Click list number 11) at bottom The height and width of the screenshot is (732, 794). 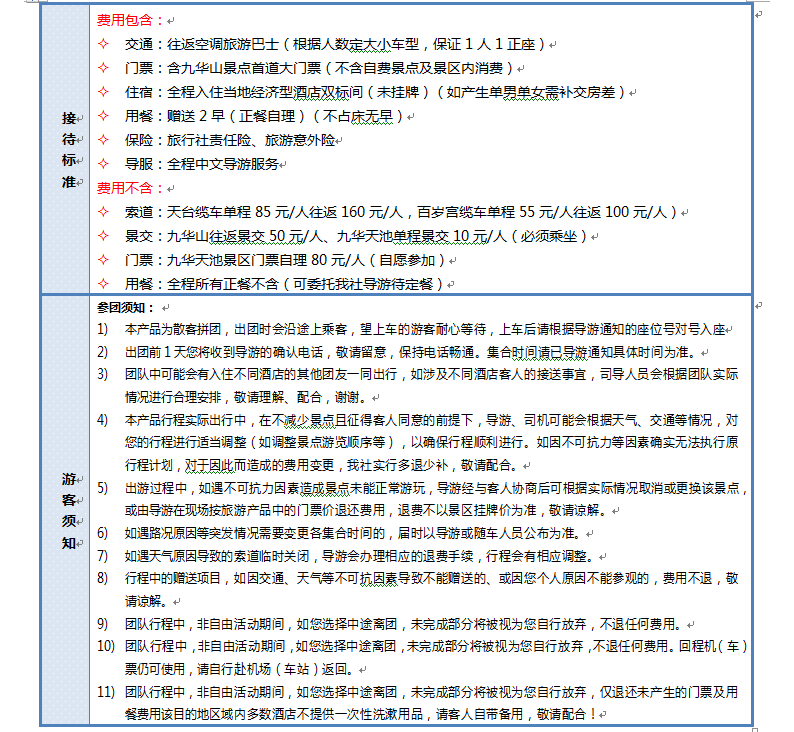pyautogui.click(x=106, y=692)
